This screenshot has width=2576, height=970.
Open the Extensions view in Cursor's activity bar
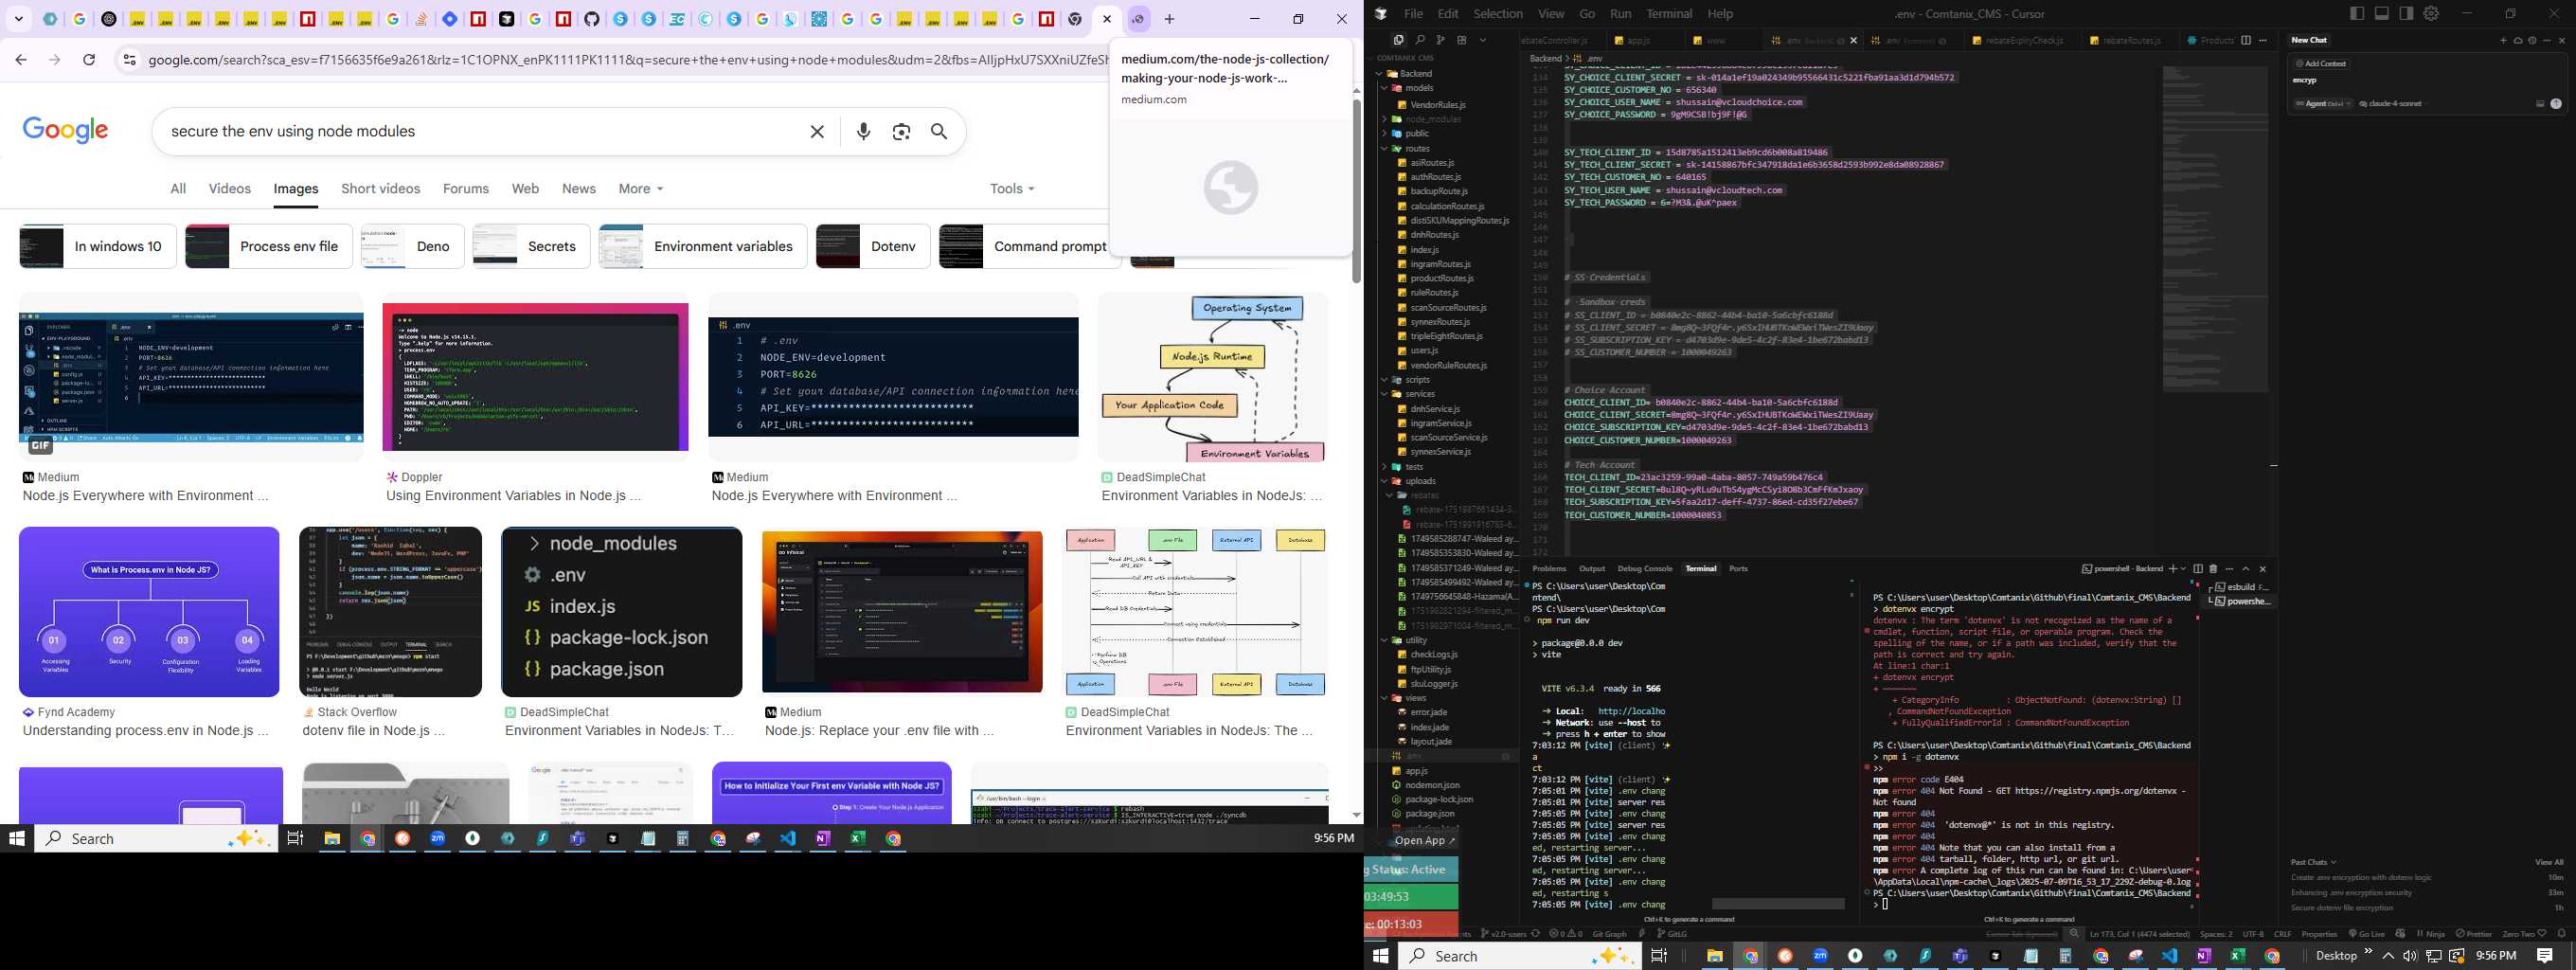[x=1462, y=40]
